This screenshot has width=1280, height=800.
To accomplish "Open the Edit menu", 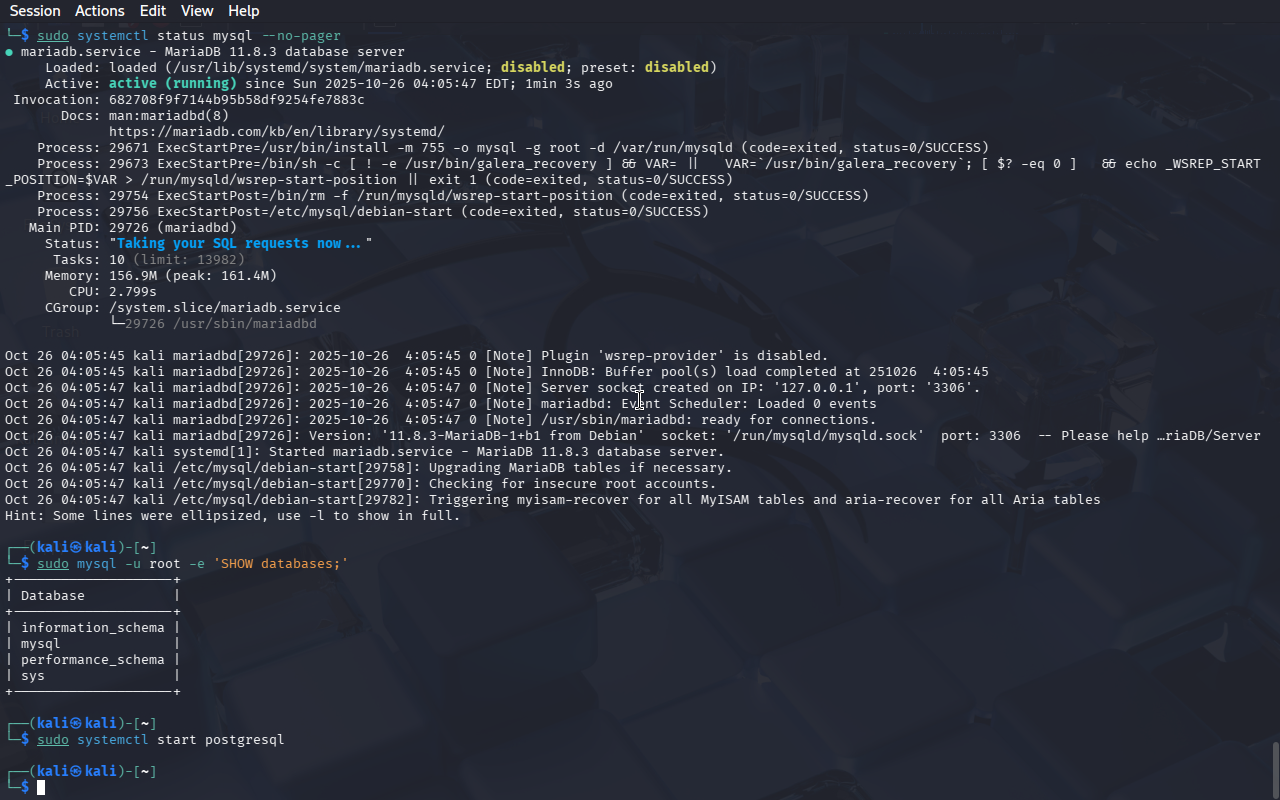I will tap(153, 11).
